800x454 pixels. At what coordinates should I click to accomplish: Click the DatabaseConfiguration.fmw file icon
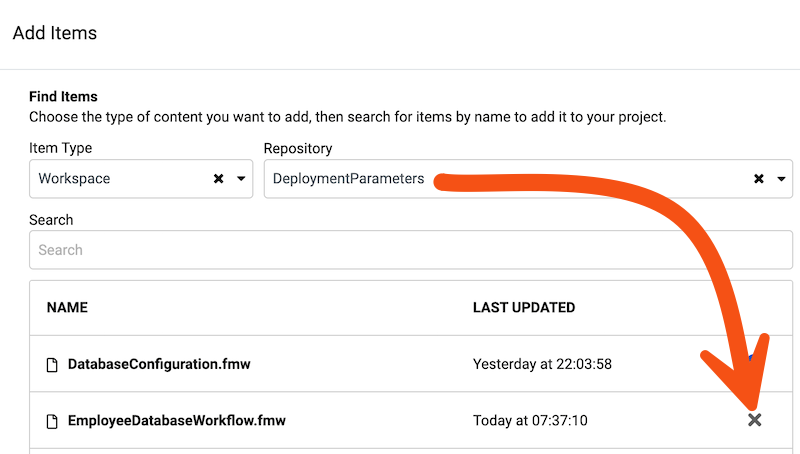tap(52, 365)
